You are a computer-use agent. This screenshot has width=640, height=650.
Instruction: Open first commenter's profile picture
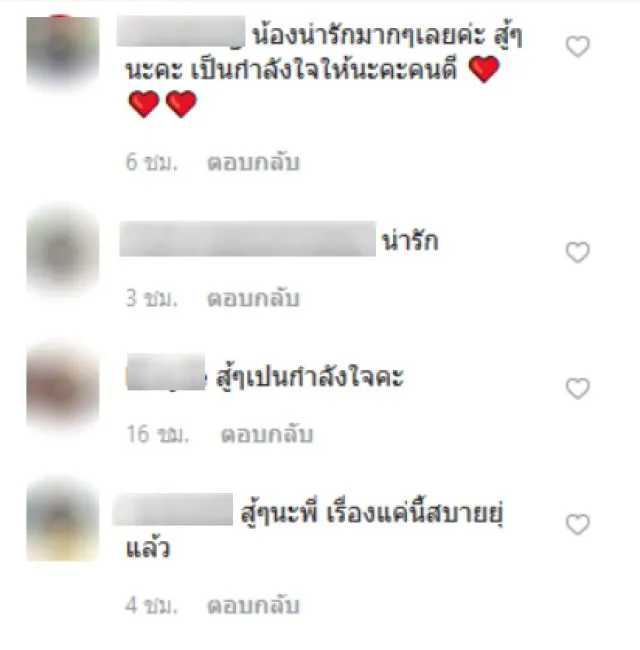pos(63,53)
